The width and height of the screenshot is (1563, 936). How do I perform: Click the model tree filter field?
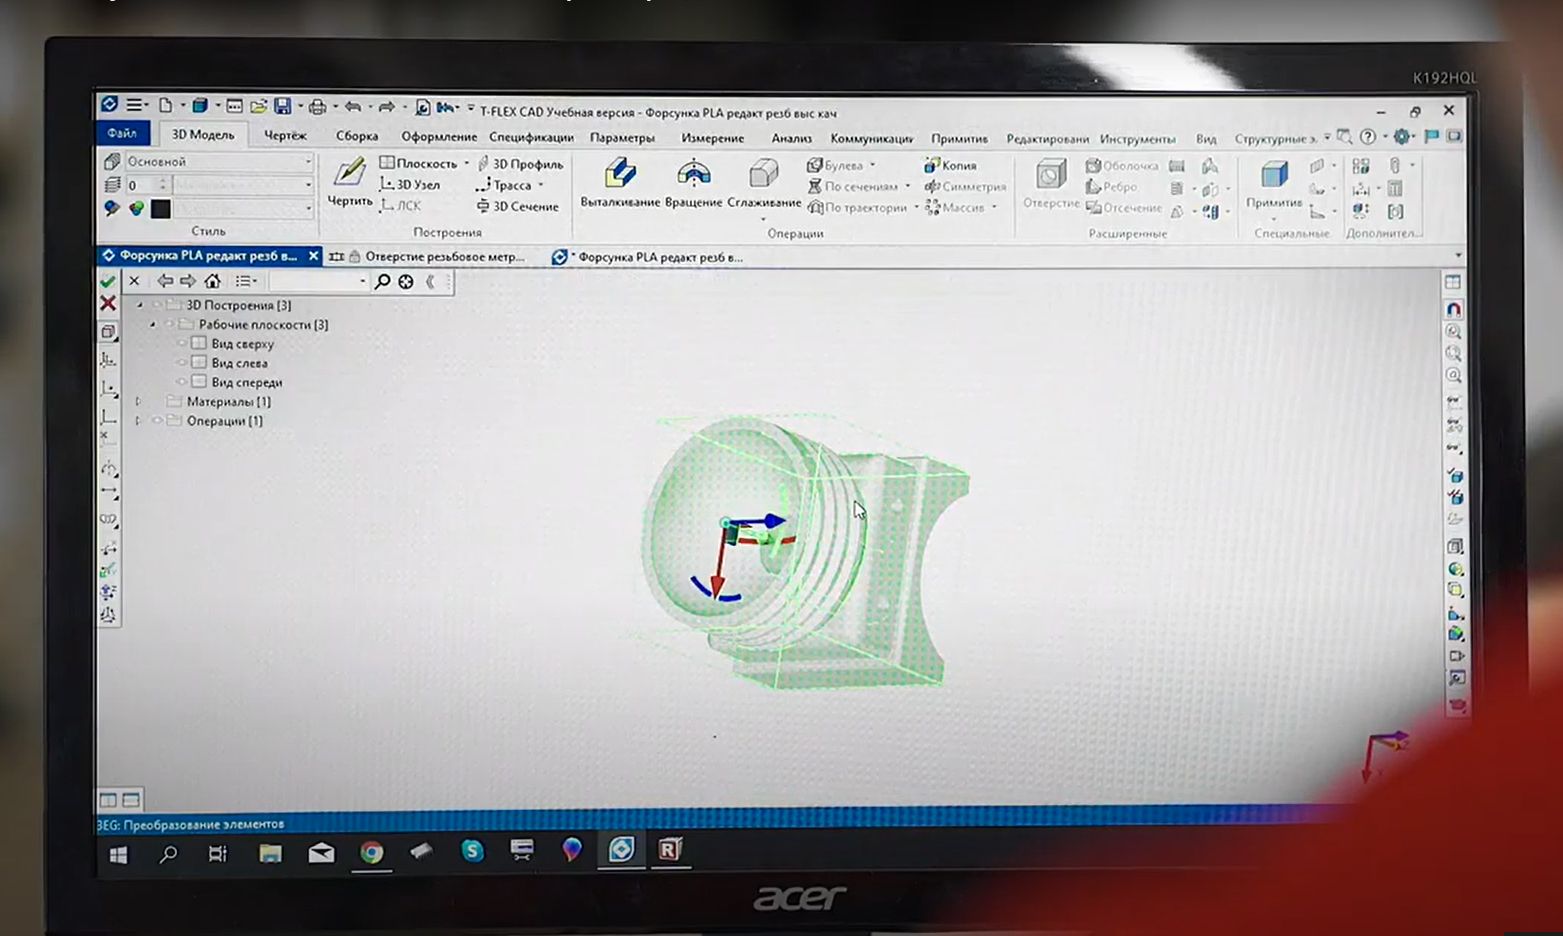[318, 282]
